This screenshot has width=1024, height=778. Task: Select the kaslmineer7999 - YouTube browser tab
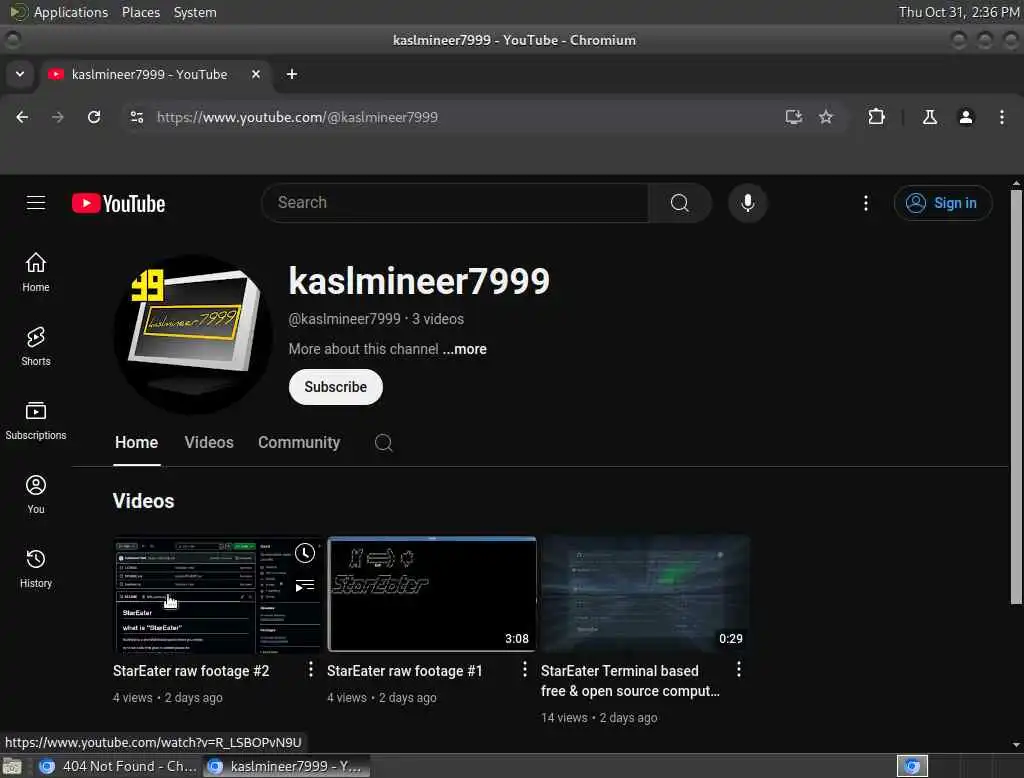(156, 74)
